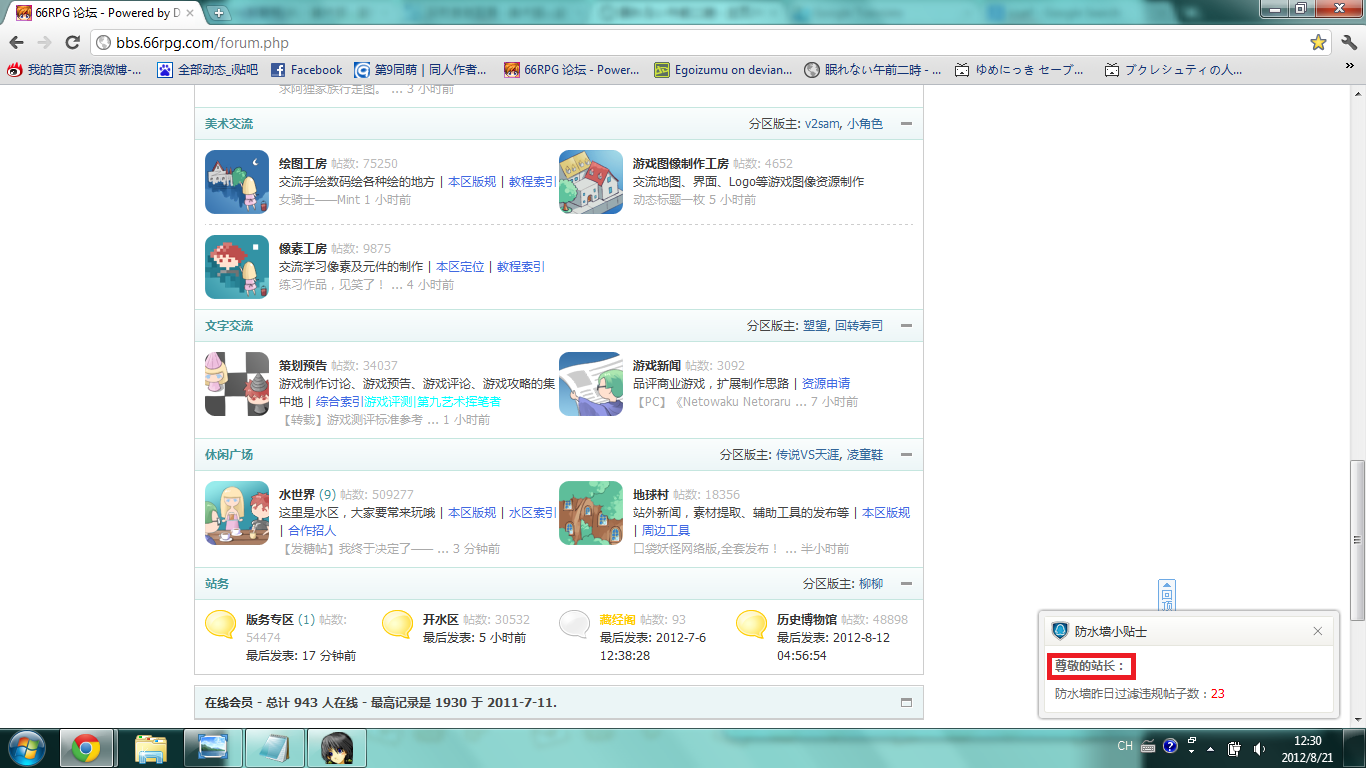Click the 回顶 back-to-top button

click(x=1167, y=595)
